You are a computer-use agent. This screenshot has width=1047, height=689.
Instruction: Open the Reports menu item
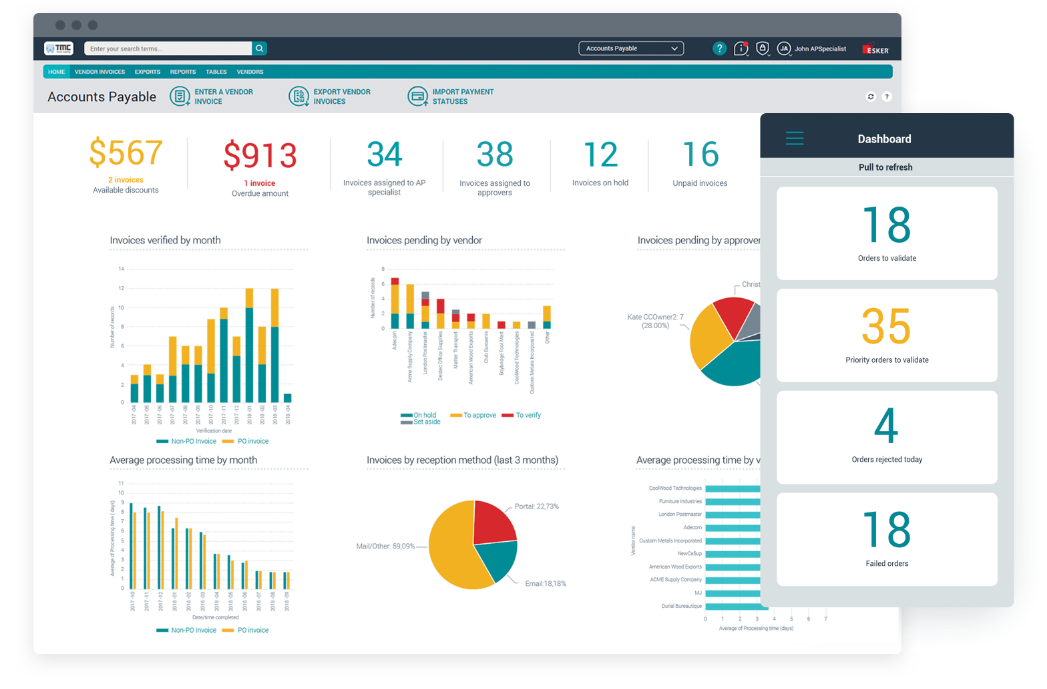coord(184,71)
